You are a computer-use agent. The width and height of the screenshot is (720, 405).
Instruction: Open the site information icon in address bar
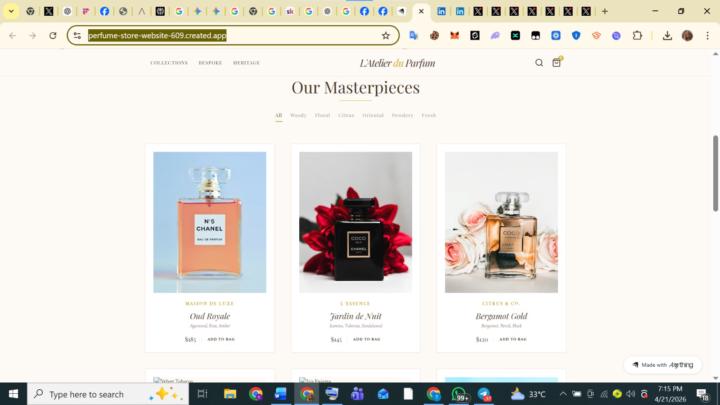(77, 35)
